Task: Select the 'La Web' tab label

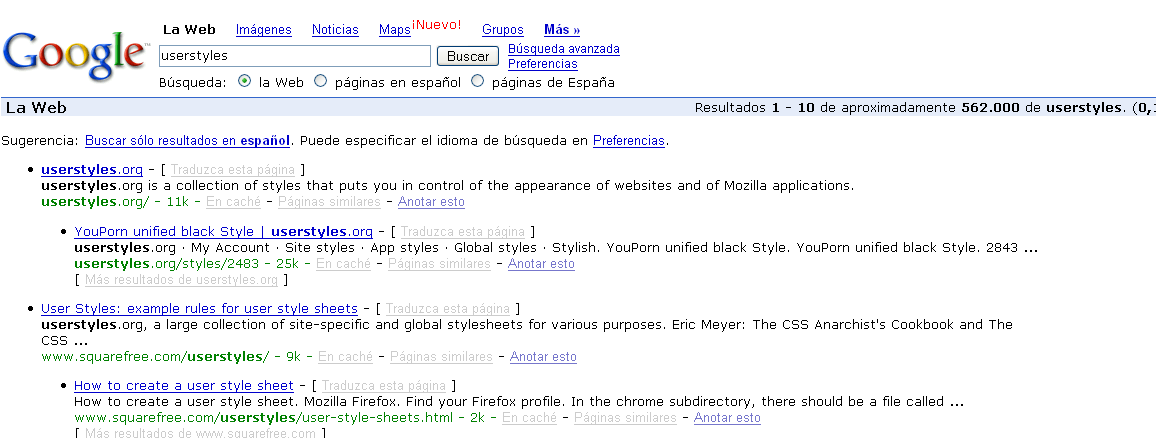Action: point(189,29)
